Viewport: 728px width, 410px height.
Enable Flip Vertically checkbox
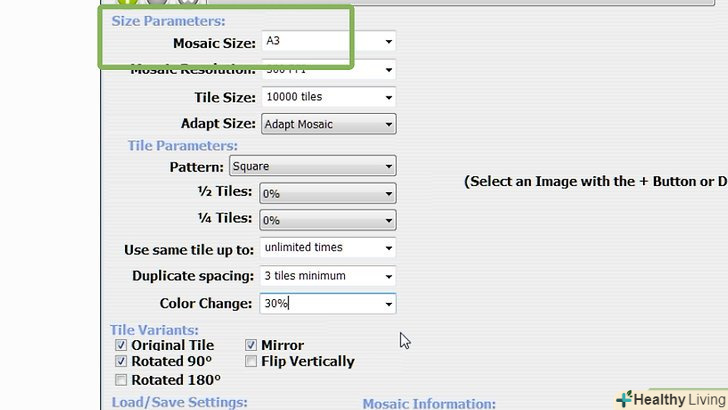251,361
